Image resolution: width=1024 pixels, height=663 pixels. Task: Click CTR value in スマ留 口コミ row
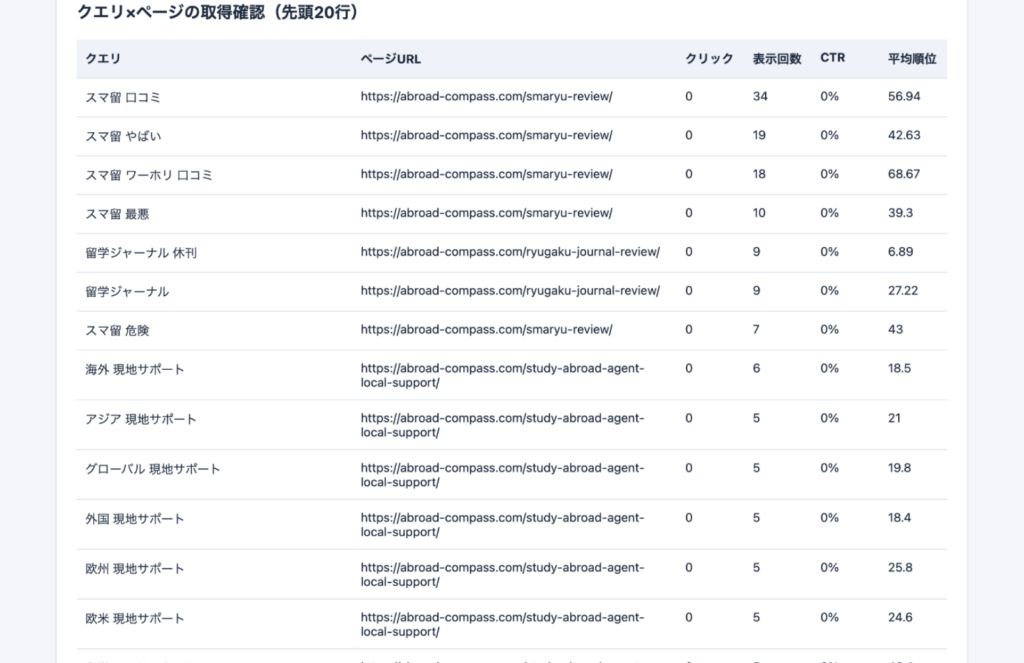(x=829, y=97)
